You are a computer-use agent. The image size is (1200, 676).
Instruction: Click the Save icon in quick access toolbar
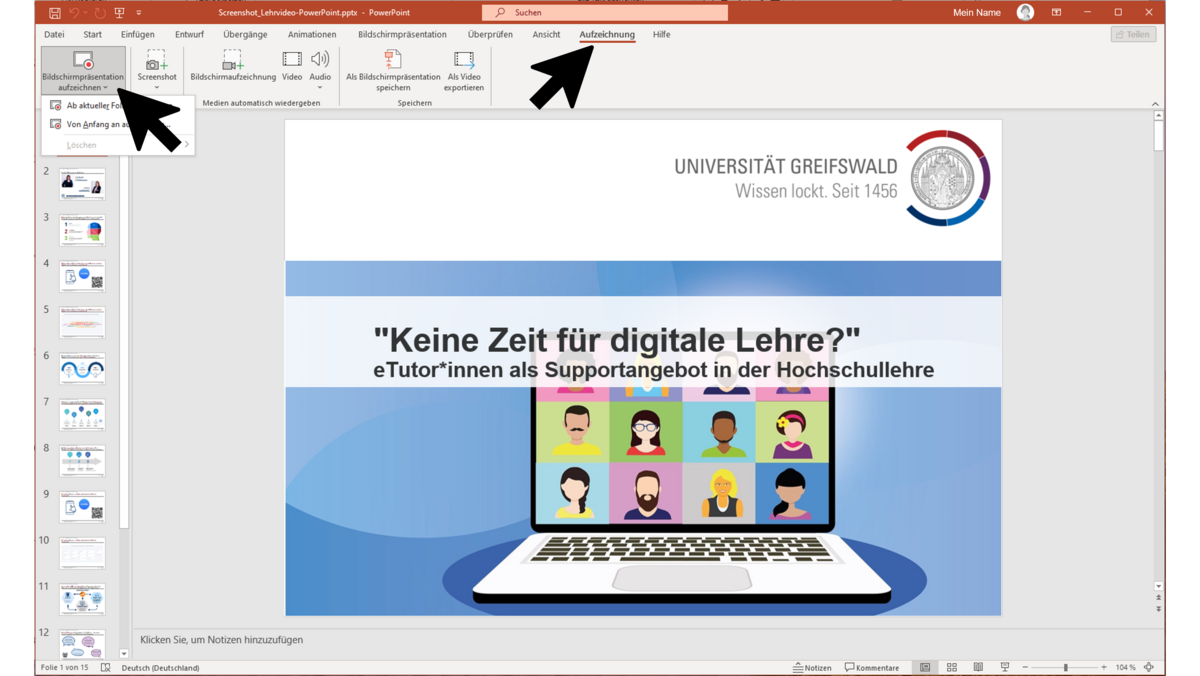[x=54, y=13]
